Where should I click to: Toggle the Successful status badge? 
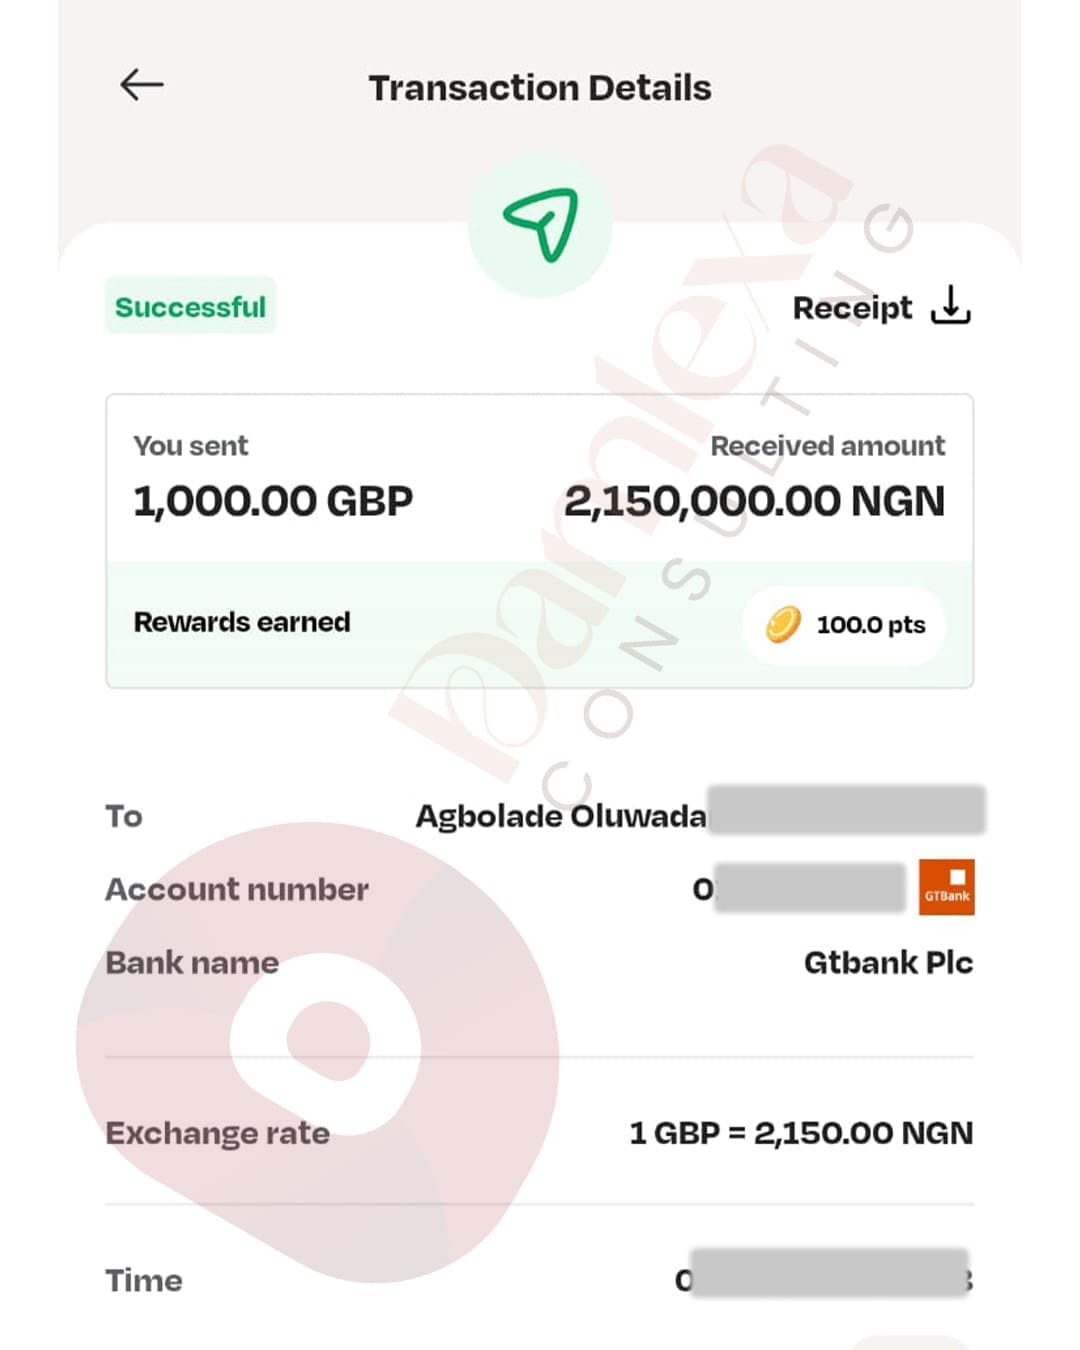[x=190, y=307]
